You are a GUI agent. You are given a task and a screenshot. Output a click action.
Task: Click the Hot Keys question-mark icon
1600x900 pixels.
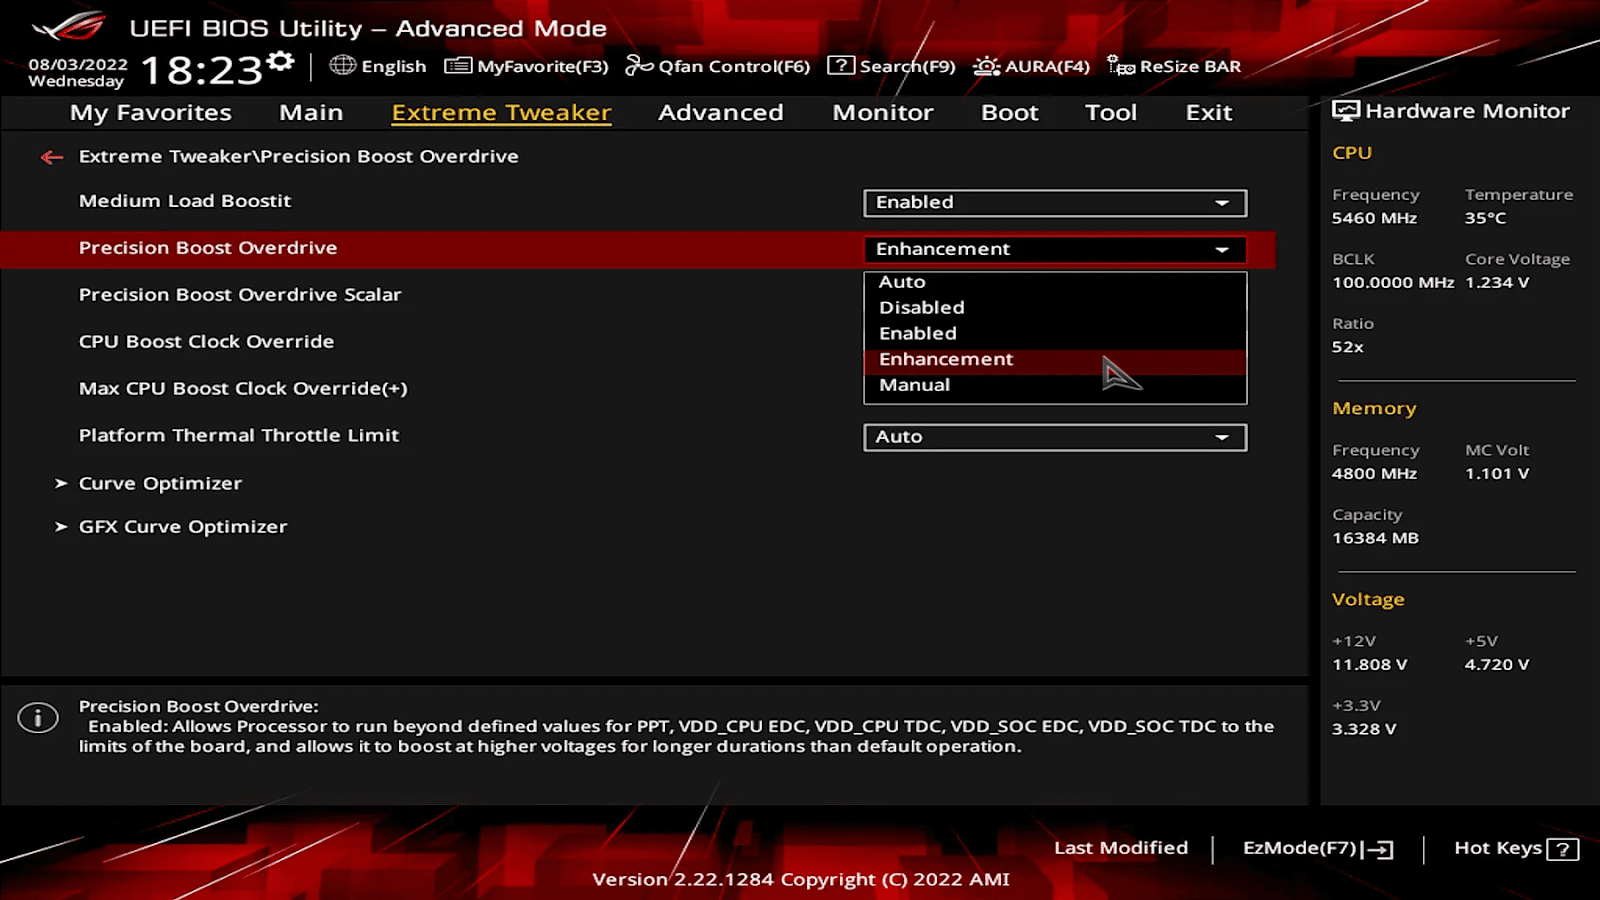(1562, 849)
